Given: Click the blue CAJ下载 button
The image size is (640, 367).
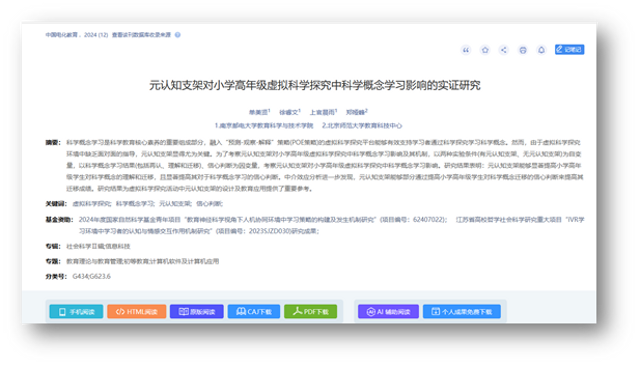Looking at the screenshot, I should [x=254, y=311].
